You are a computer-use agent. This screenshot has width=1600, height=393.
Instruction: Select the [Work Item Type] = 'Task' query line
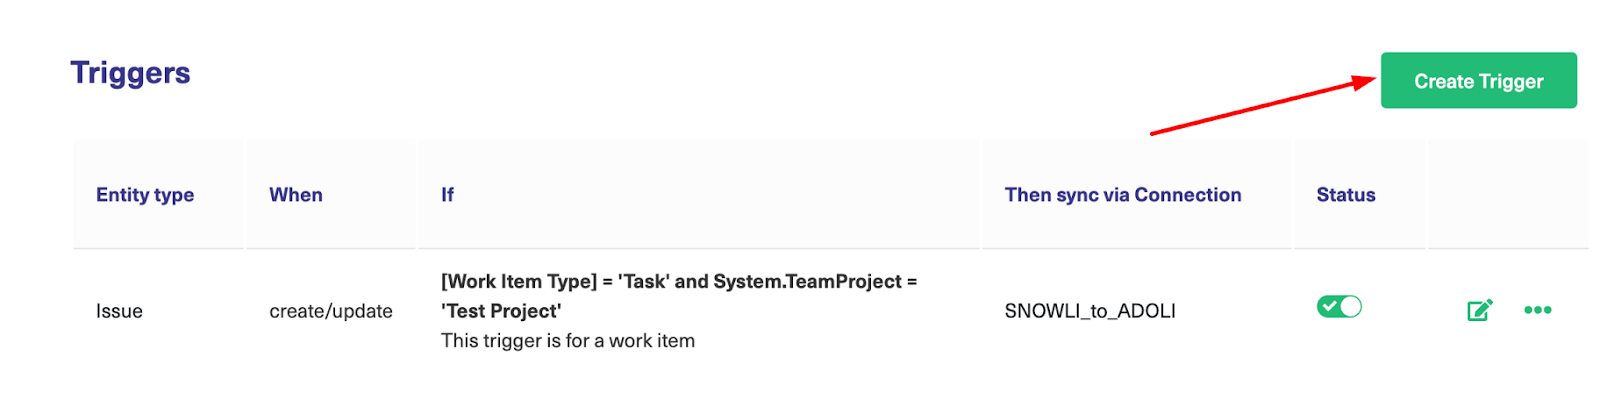(x=679, y=282)
